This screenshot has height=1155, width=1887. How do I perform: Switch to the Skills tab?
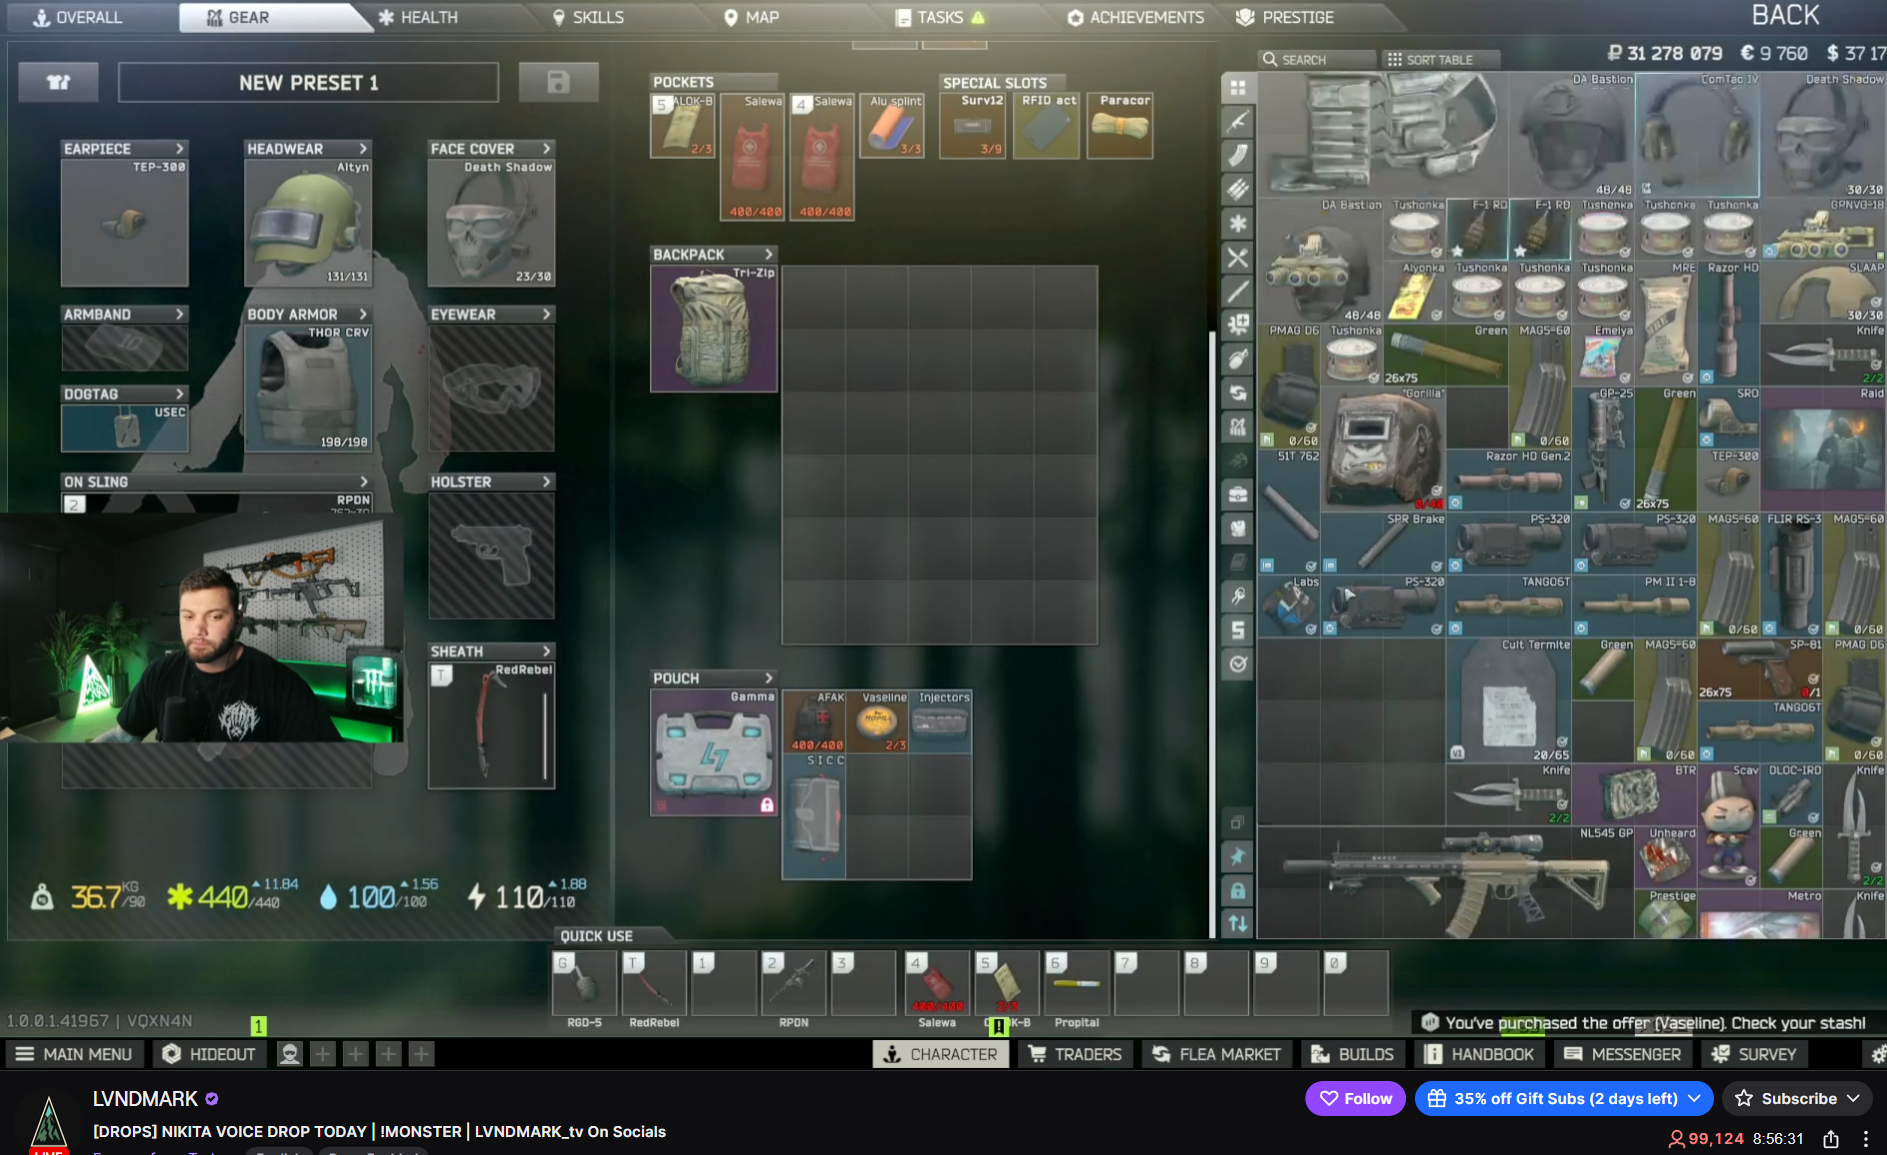[x=588, y=17]
